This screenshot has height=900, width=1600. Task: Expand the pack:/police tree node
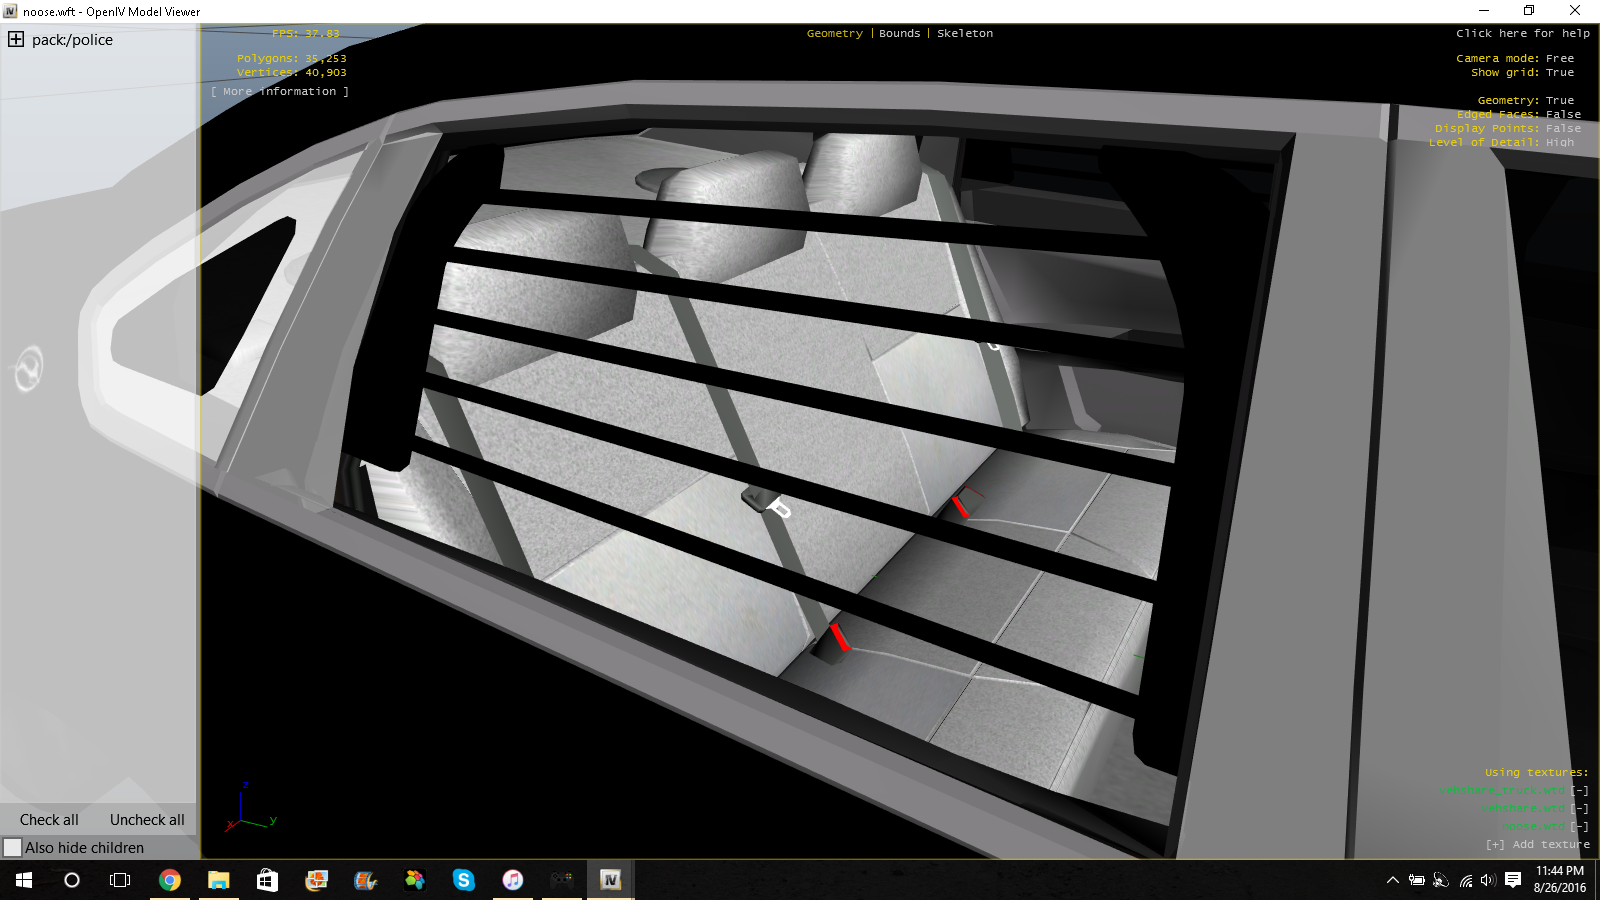(x=16, y=40)
